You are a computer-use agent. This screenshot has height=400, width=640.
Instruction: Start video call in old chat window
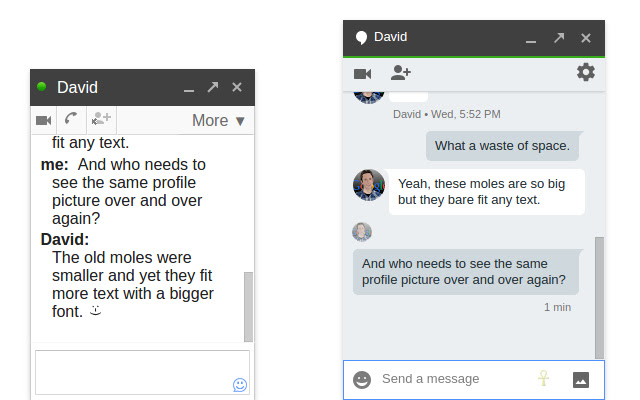click(x=44, y=121)
